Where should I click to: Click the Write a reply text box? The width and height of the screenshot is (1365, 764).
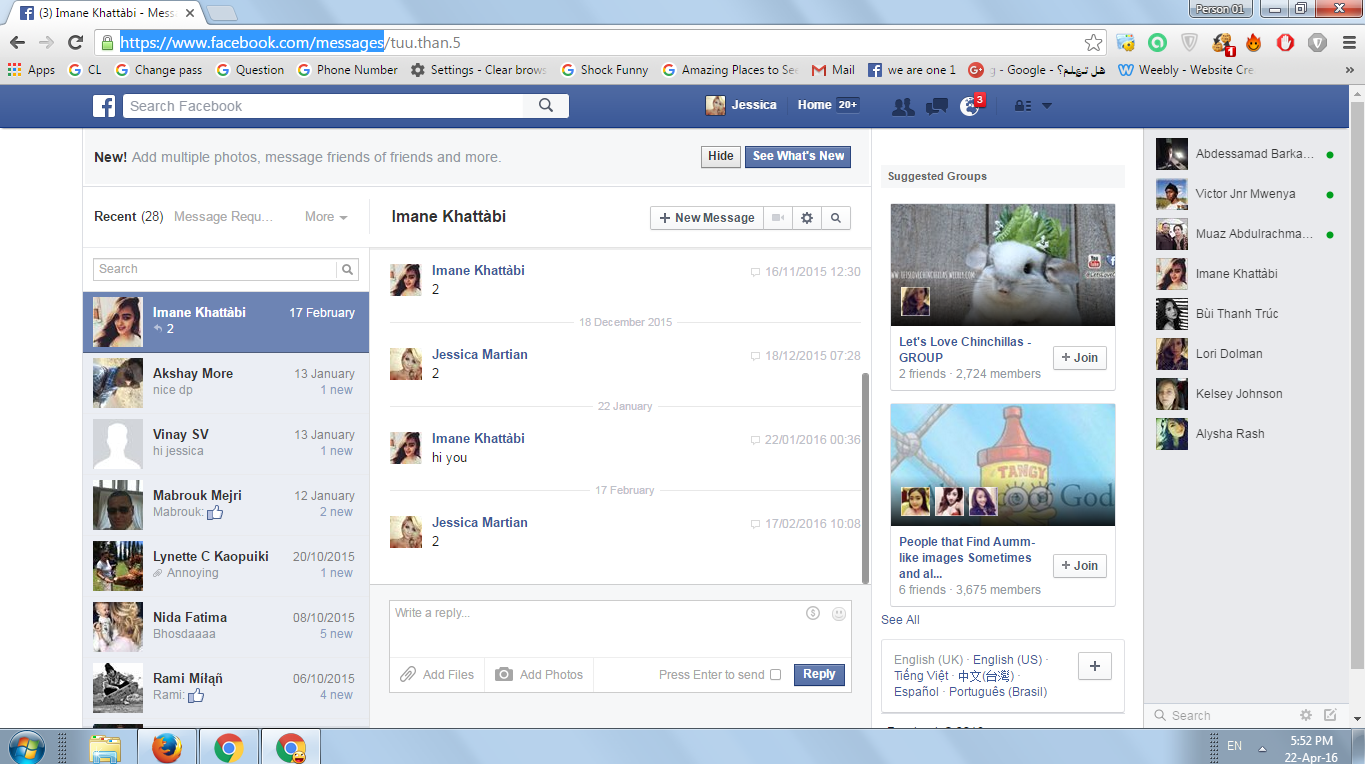(620, 628)
